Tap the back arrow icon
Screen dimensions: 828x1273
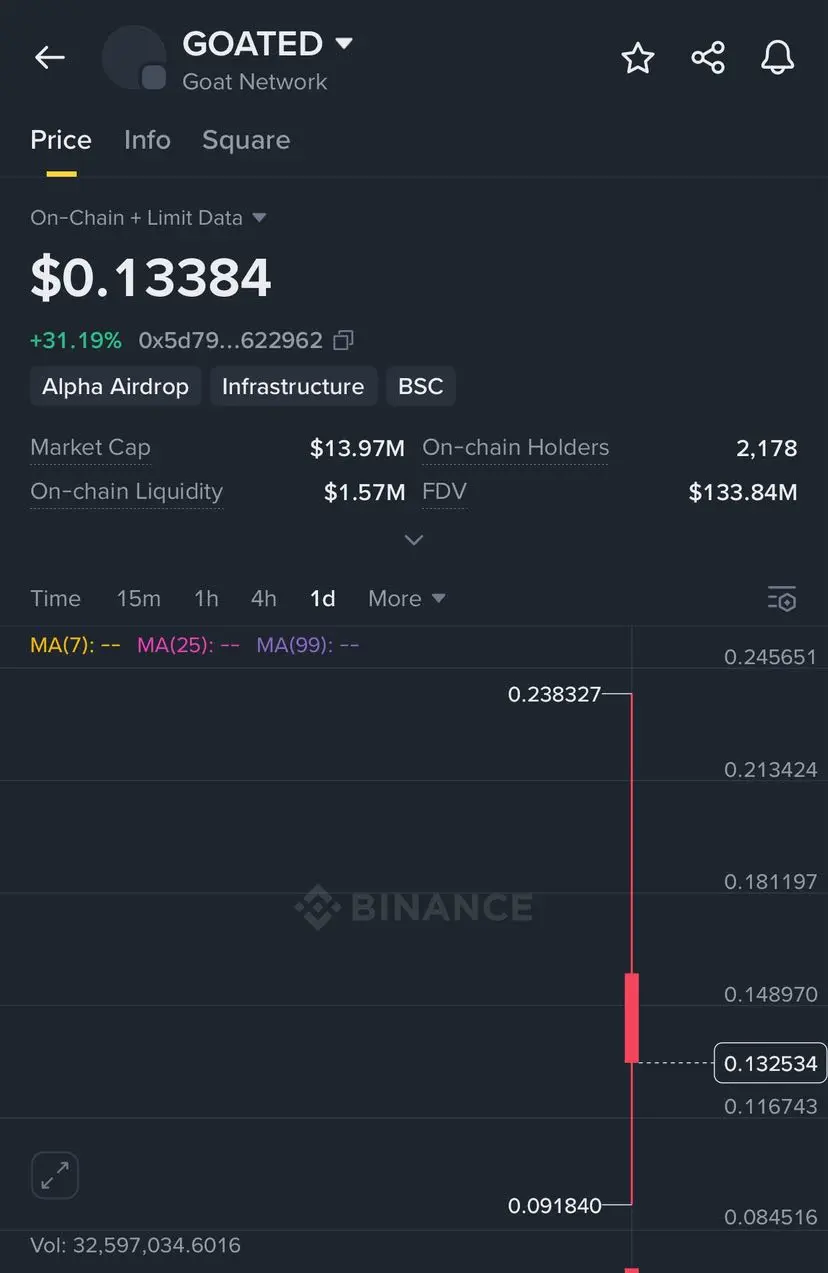click(x=49, y=58)
